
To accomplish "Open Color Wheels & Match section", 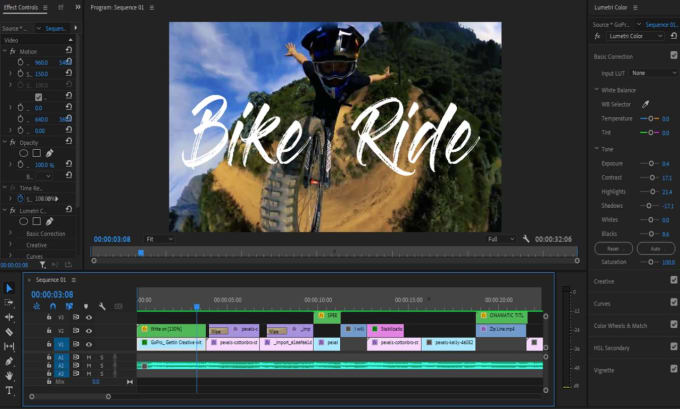I will click(x=620, y=325).
